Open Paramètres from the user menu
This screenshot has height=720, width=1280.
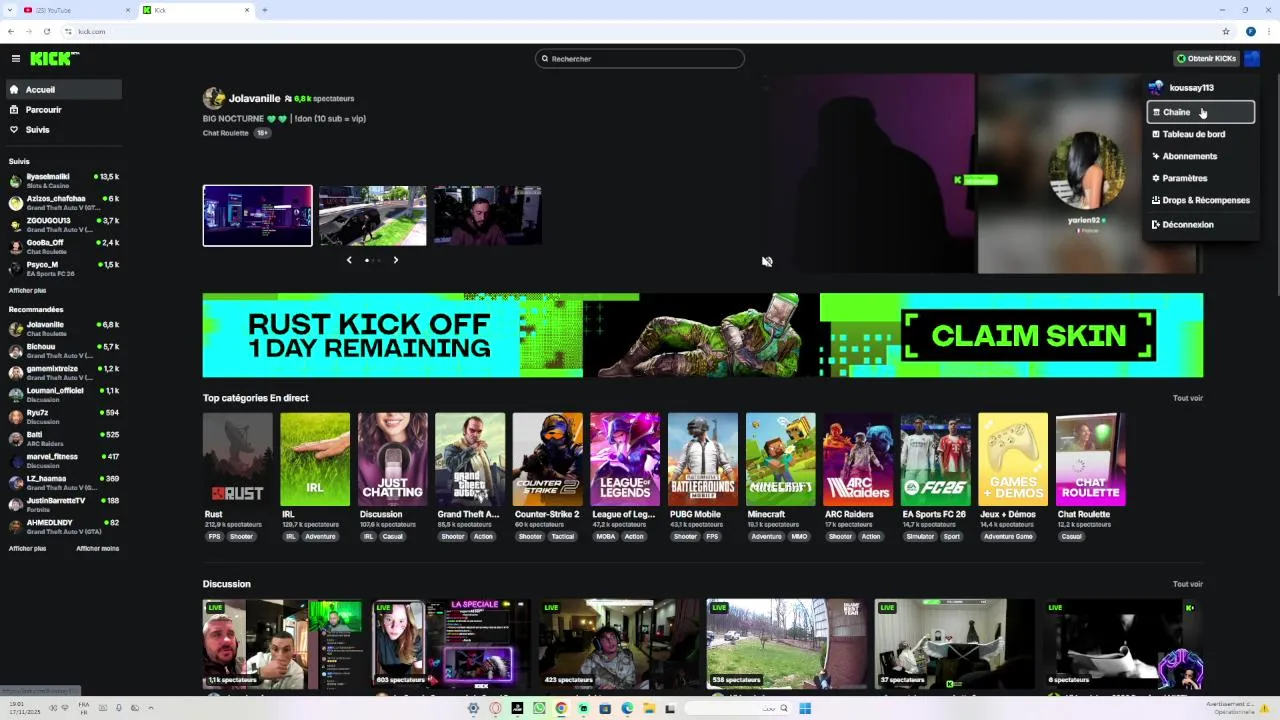pos(1200,178)
